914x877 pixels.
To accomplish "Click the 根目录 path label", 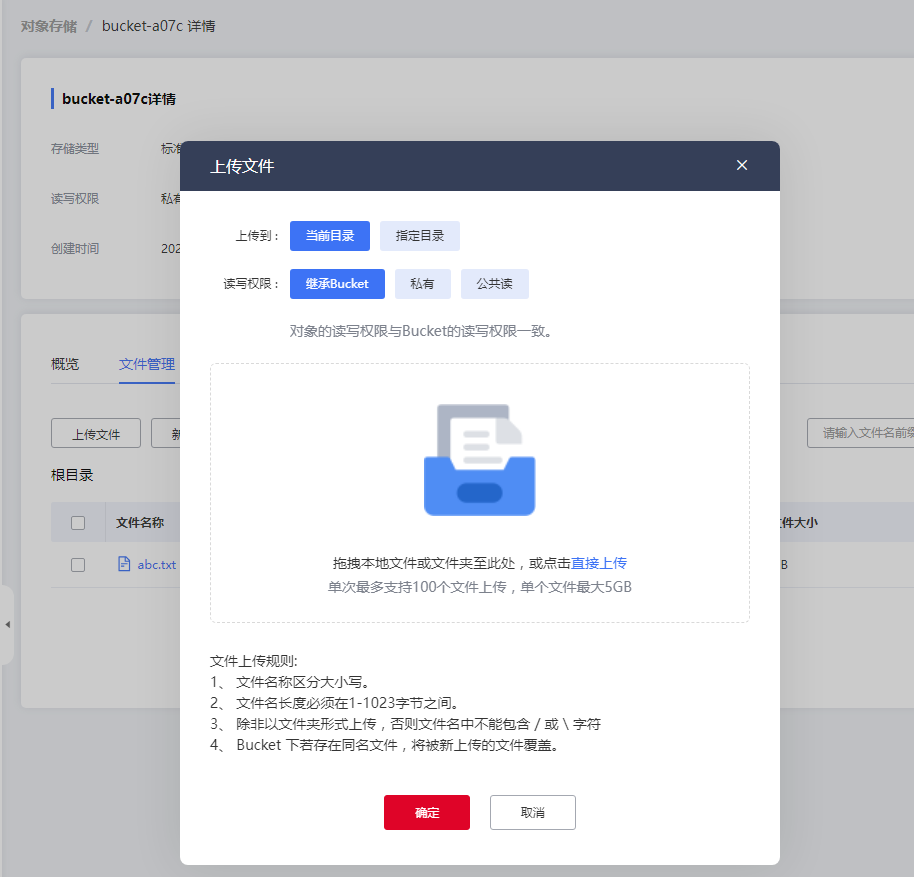I will [72, 475].
